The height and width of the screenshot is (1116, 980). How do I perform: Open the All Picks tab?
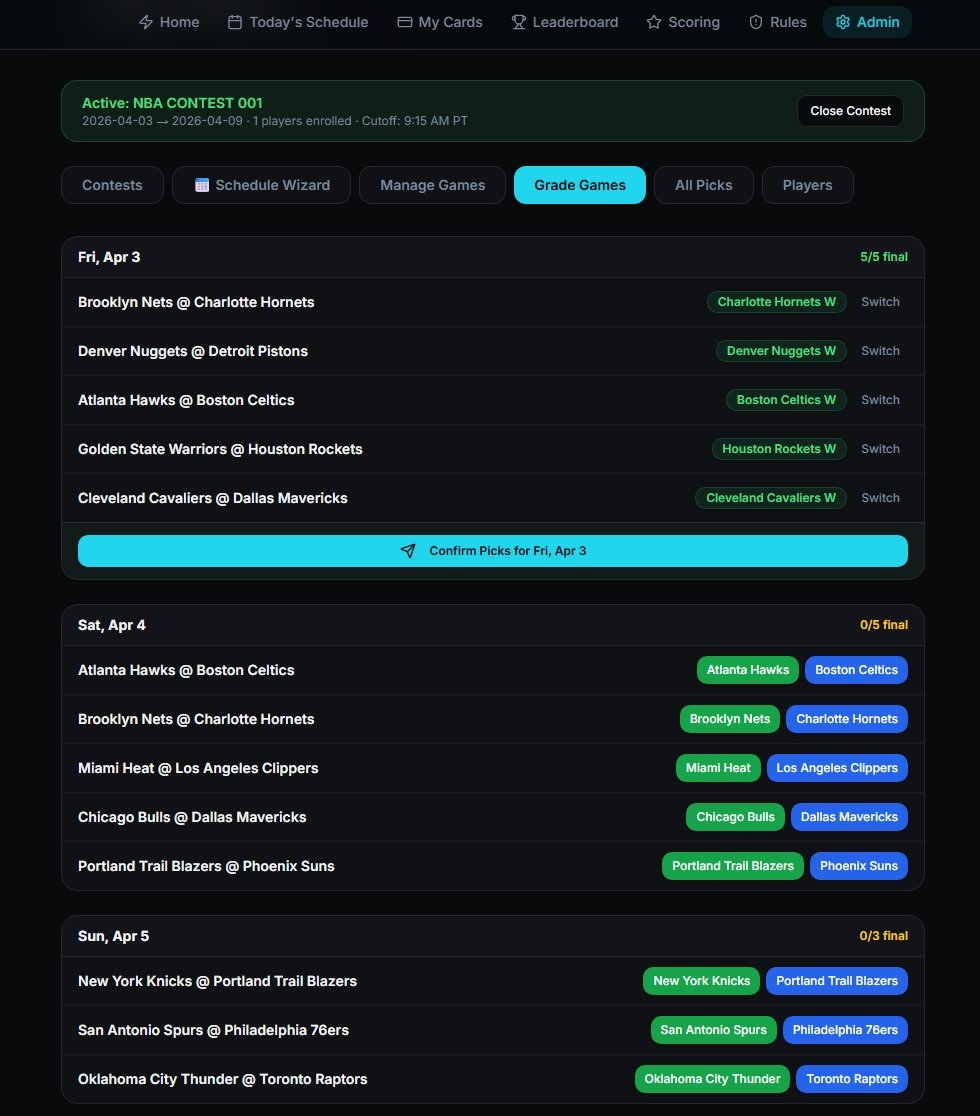tap(703, 185)
